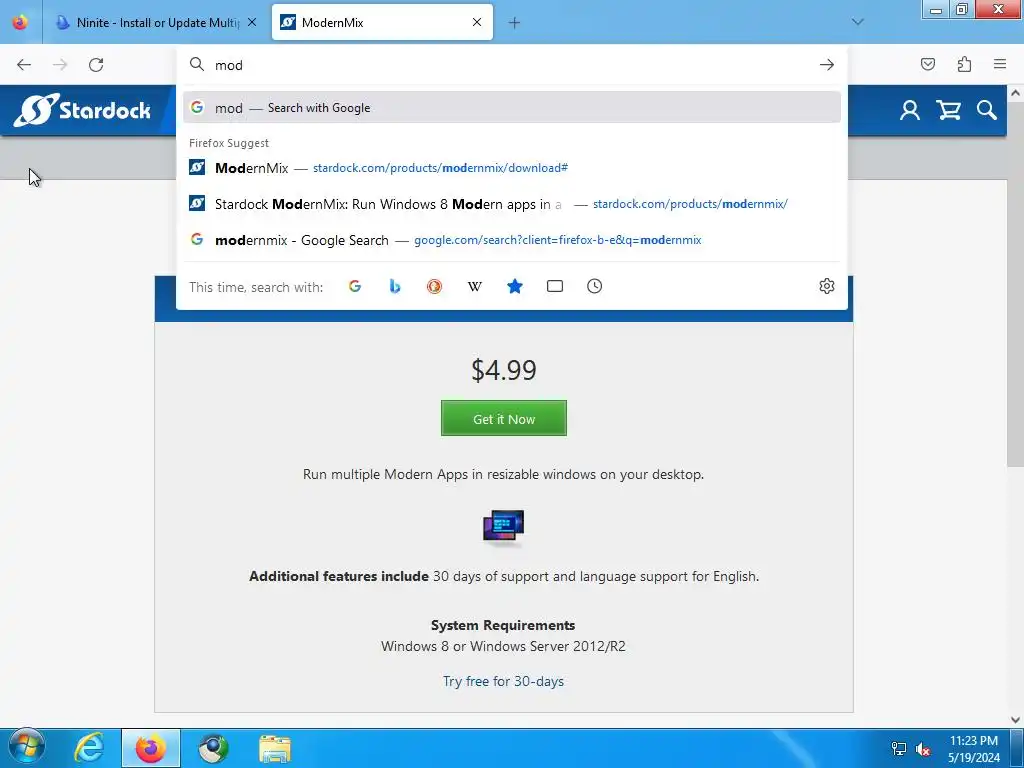Close the Ninite tab
The width and height of the screenshot is (1024, 768).
coord(252,22)
